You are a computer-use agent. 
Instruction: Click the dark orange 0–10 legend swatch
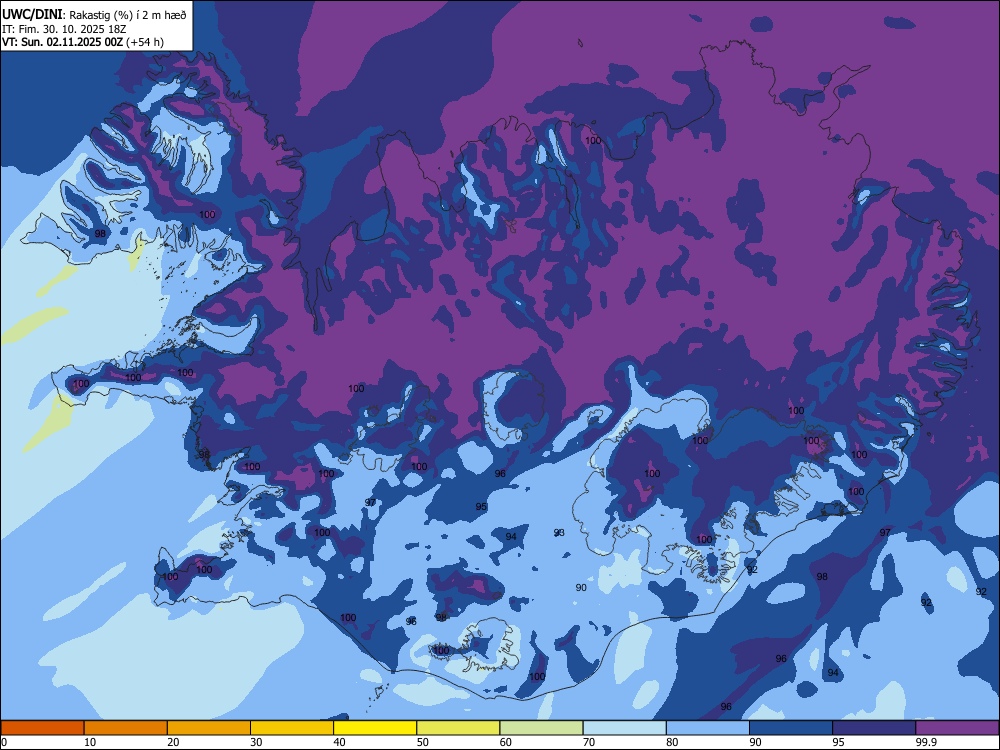pos(42,728)
